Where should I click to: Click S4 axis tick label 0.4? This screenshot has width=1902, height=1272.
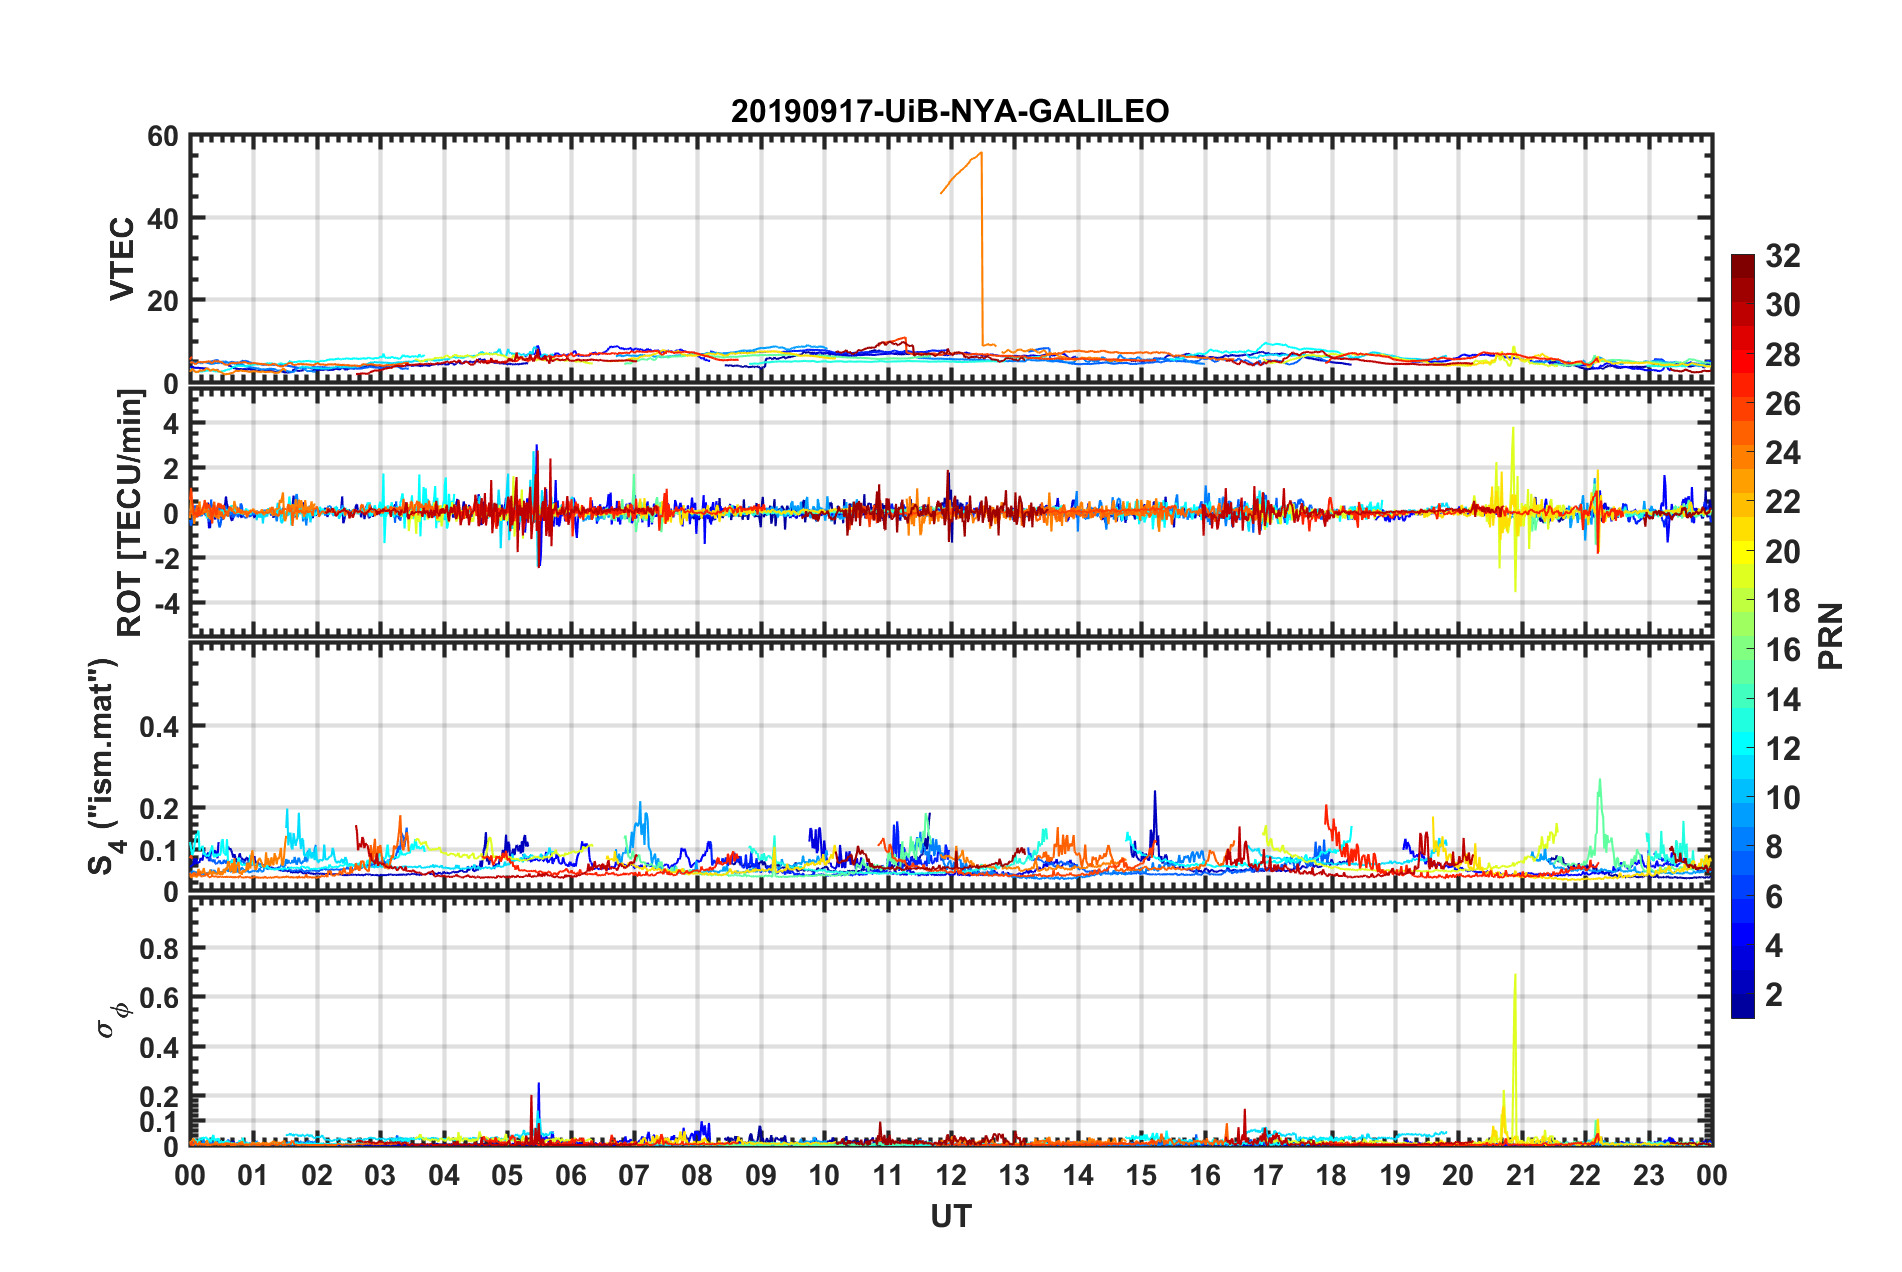click(160, 727)
